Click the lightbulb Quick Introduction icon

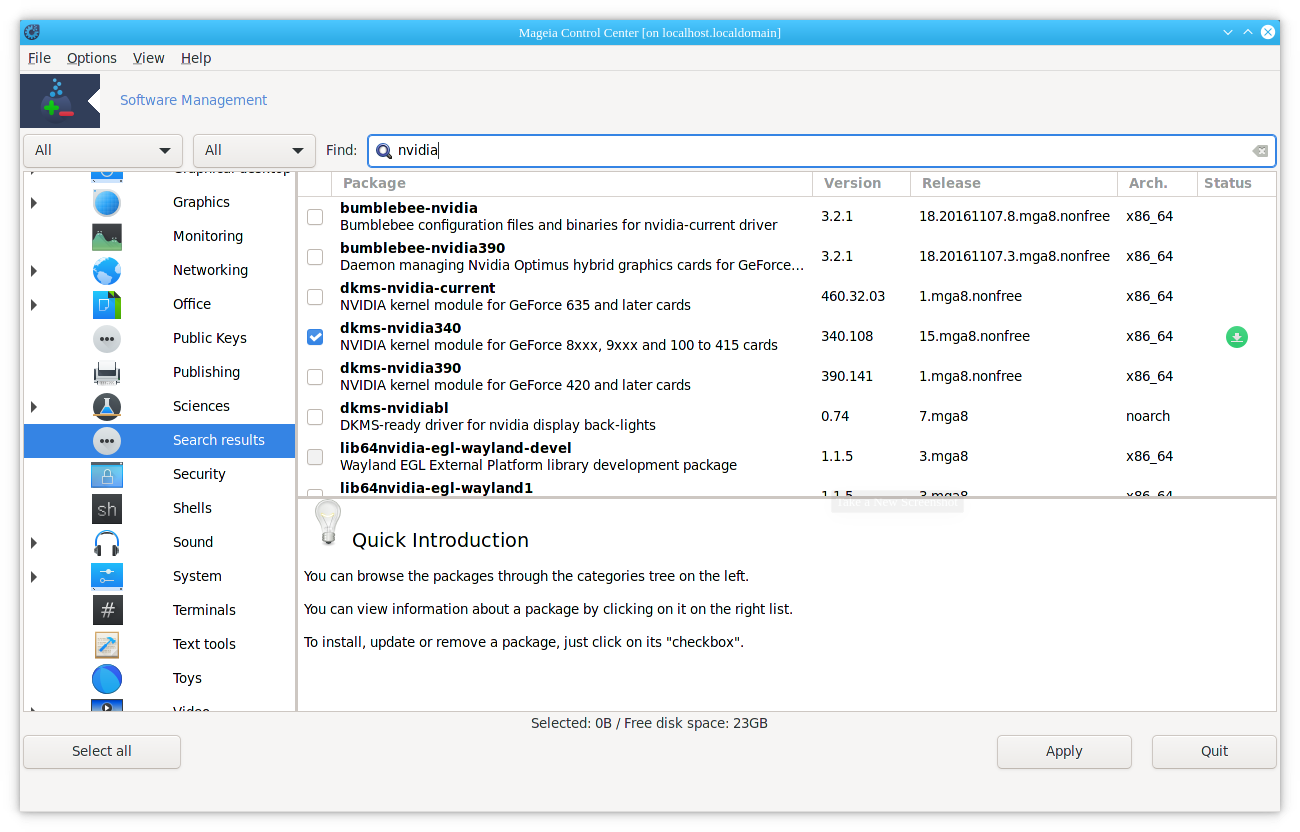(x=328, y=522)
